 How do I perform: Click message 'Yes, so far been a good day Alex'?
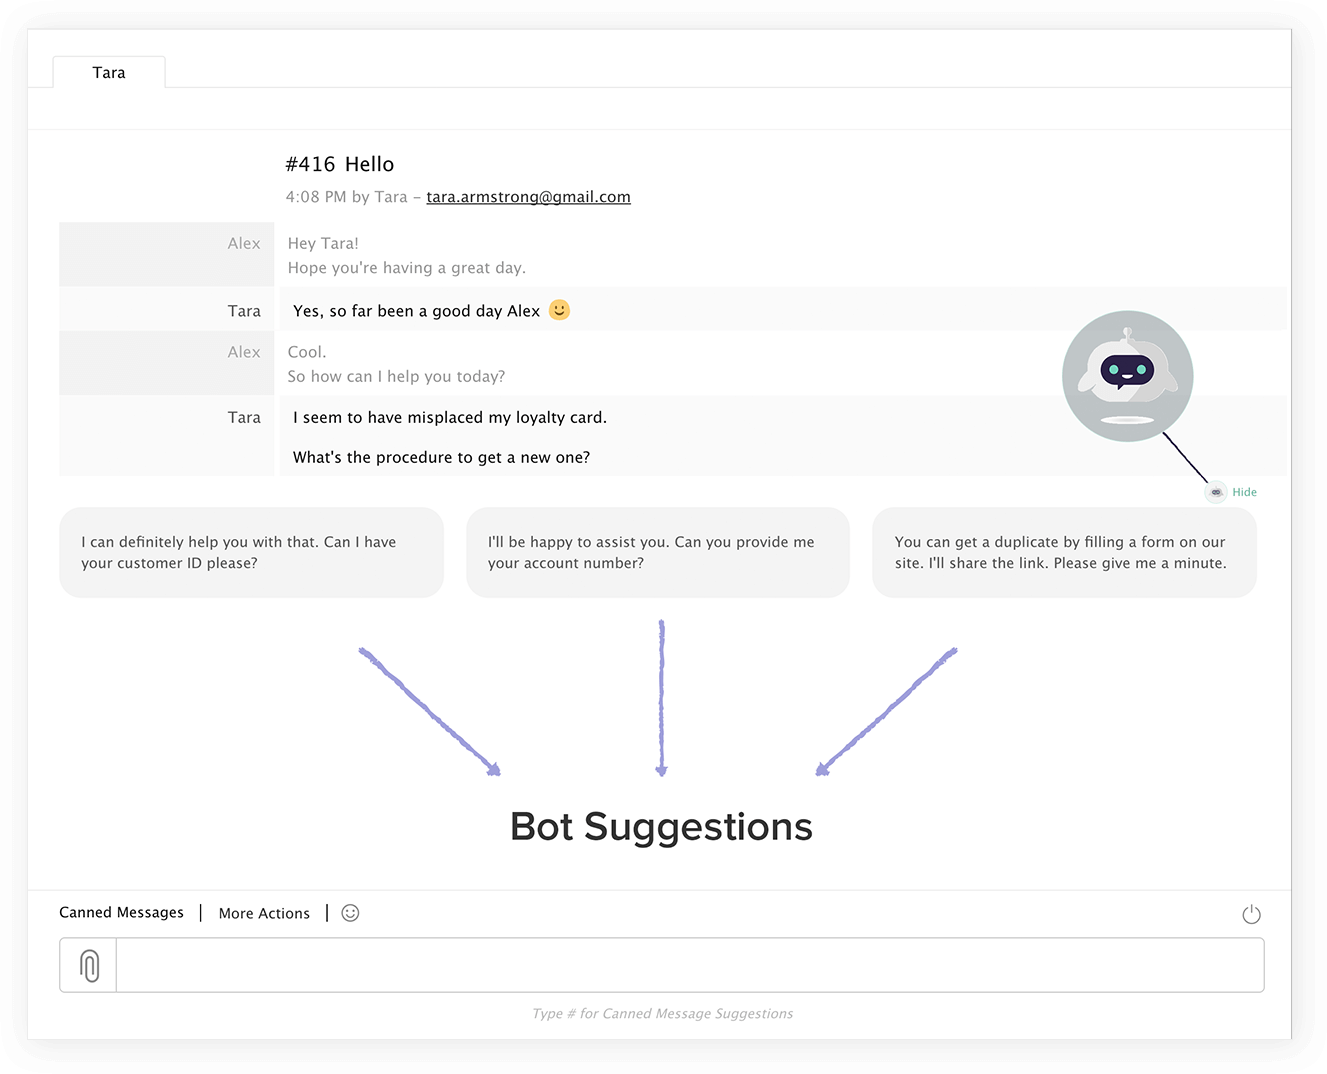(416, 311)
